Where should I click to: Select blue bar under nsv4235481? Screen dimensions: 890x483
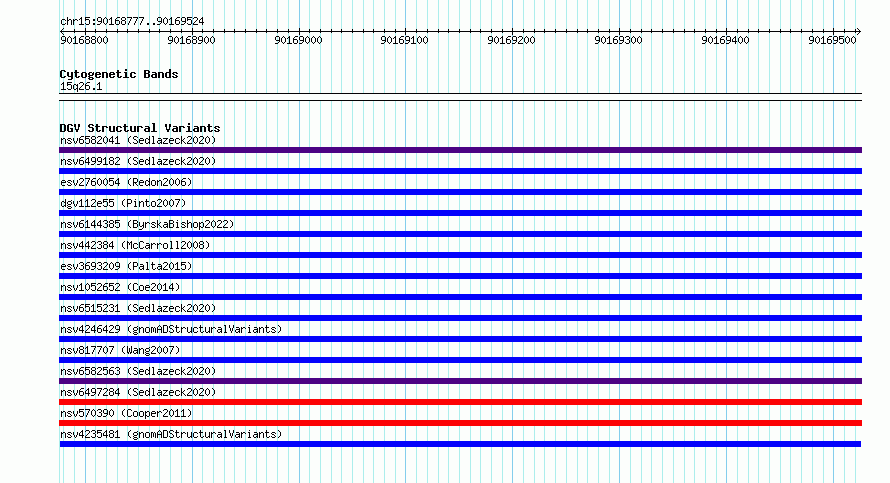pyautogui.click(x=460, y=444)
